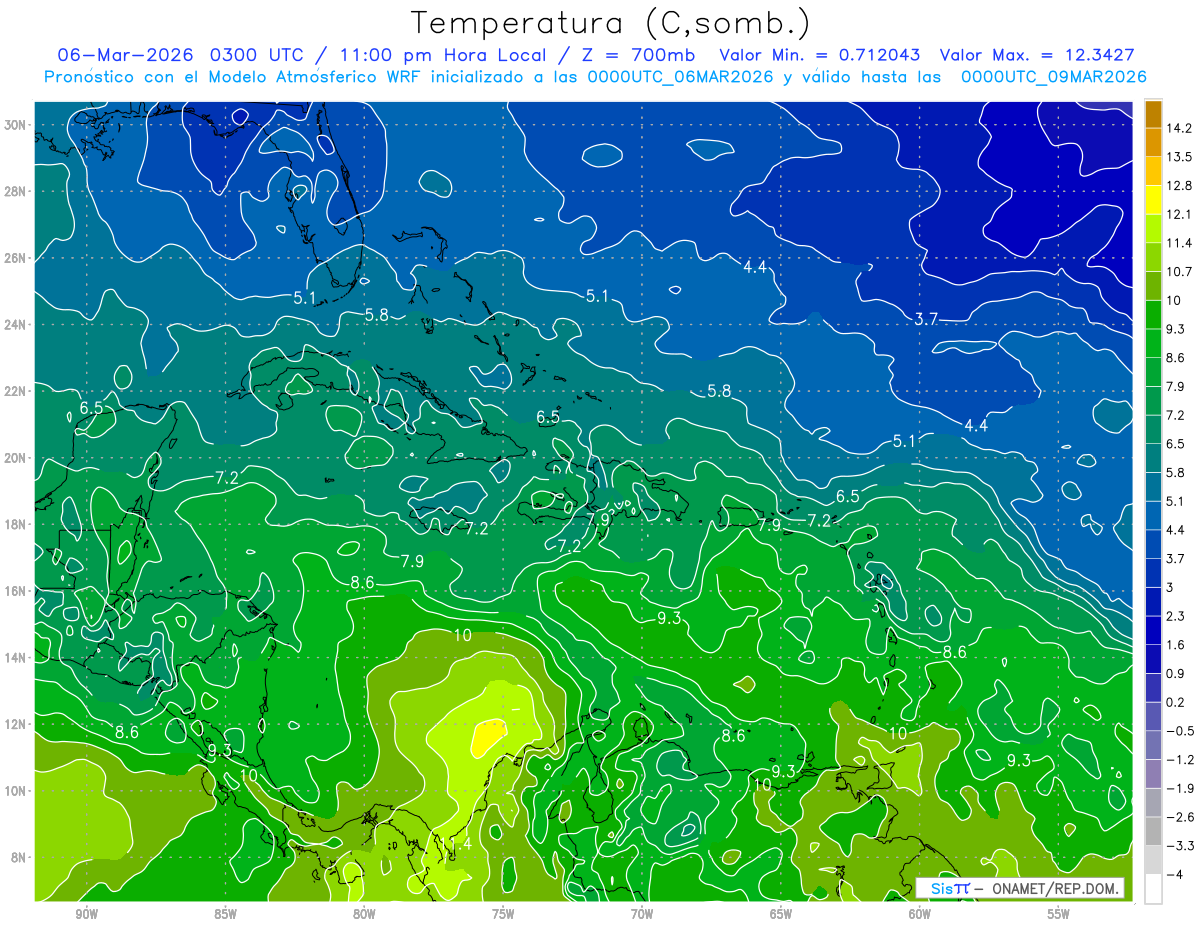Click the 26N latitude axis label
1200x927 pixels.
[x=17, y=258]
